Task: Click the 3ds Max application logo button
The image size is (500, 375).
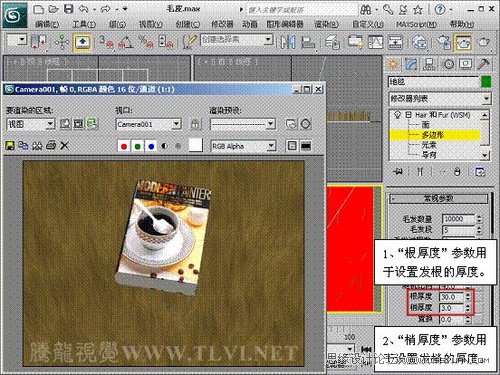Action: pos(14,16)
